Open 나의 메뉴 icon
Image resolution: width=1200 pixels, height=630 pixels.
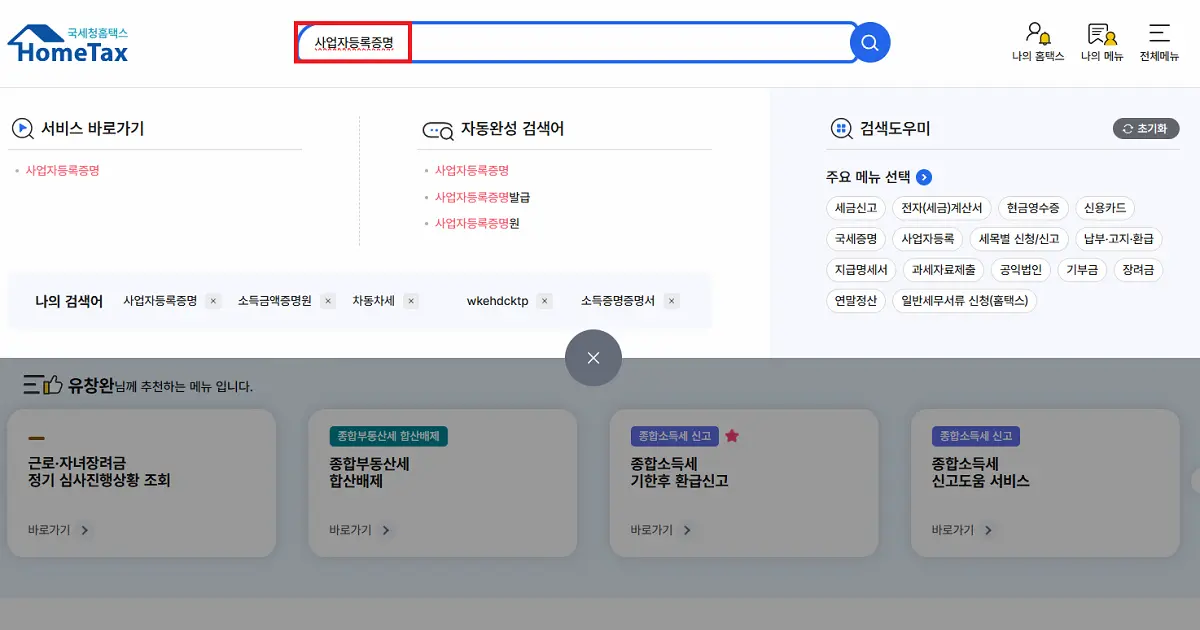[1102, 42]
